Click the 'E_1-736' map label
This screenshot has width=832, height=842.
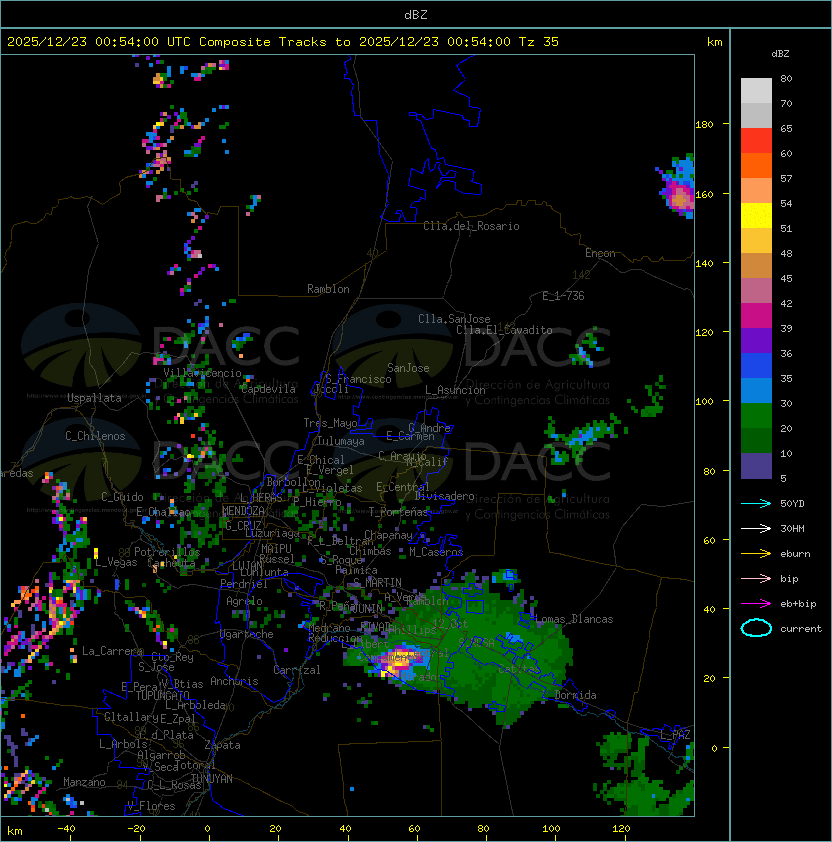(x=563, y=296)
